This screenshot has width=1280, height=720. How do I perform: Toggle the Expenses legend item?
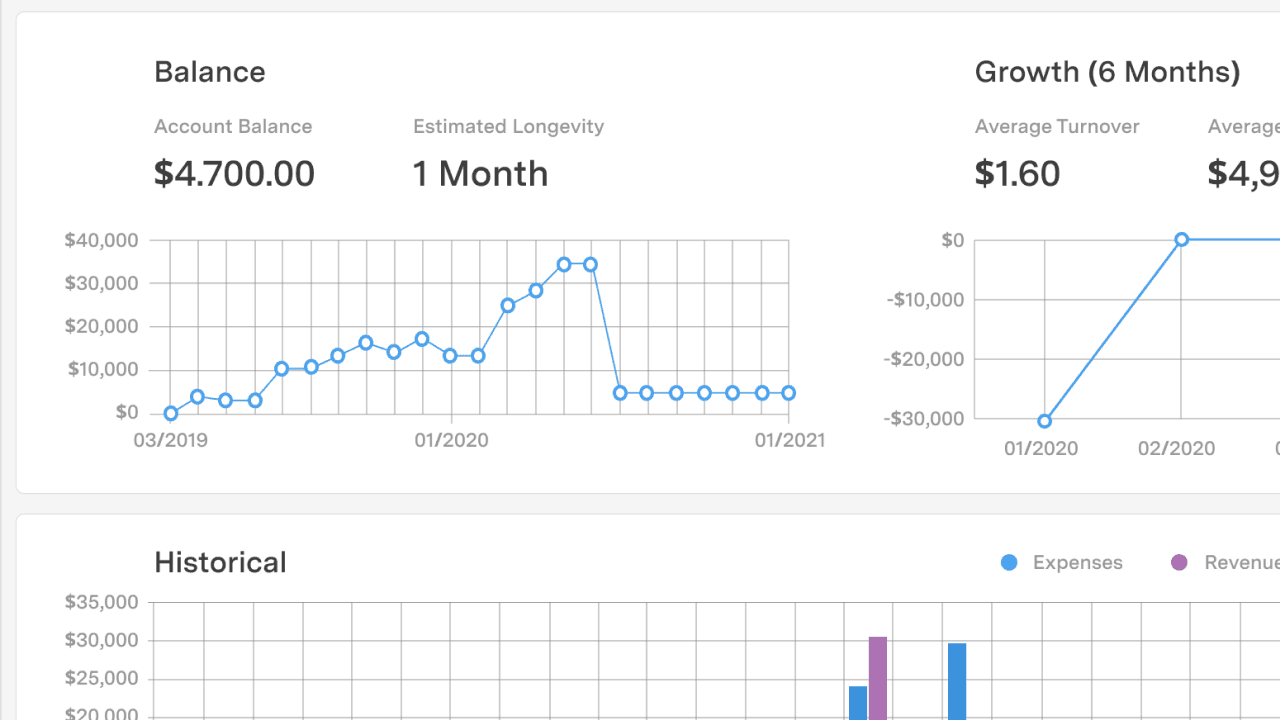1062,563
